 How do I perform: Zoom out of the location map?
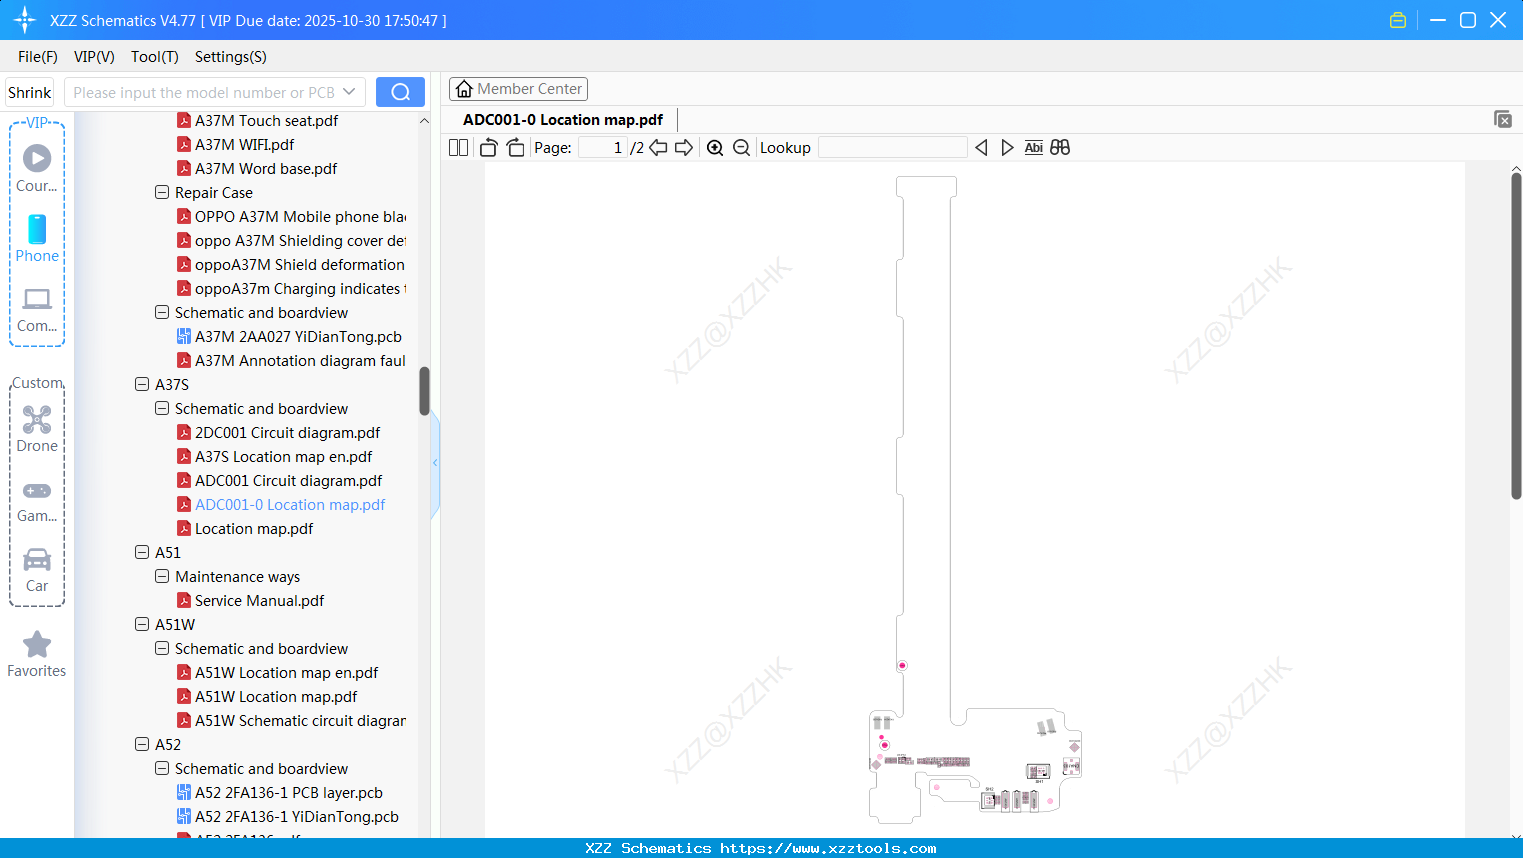coord(741,148)
